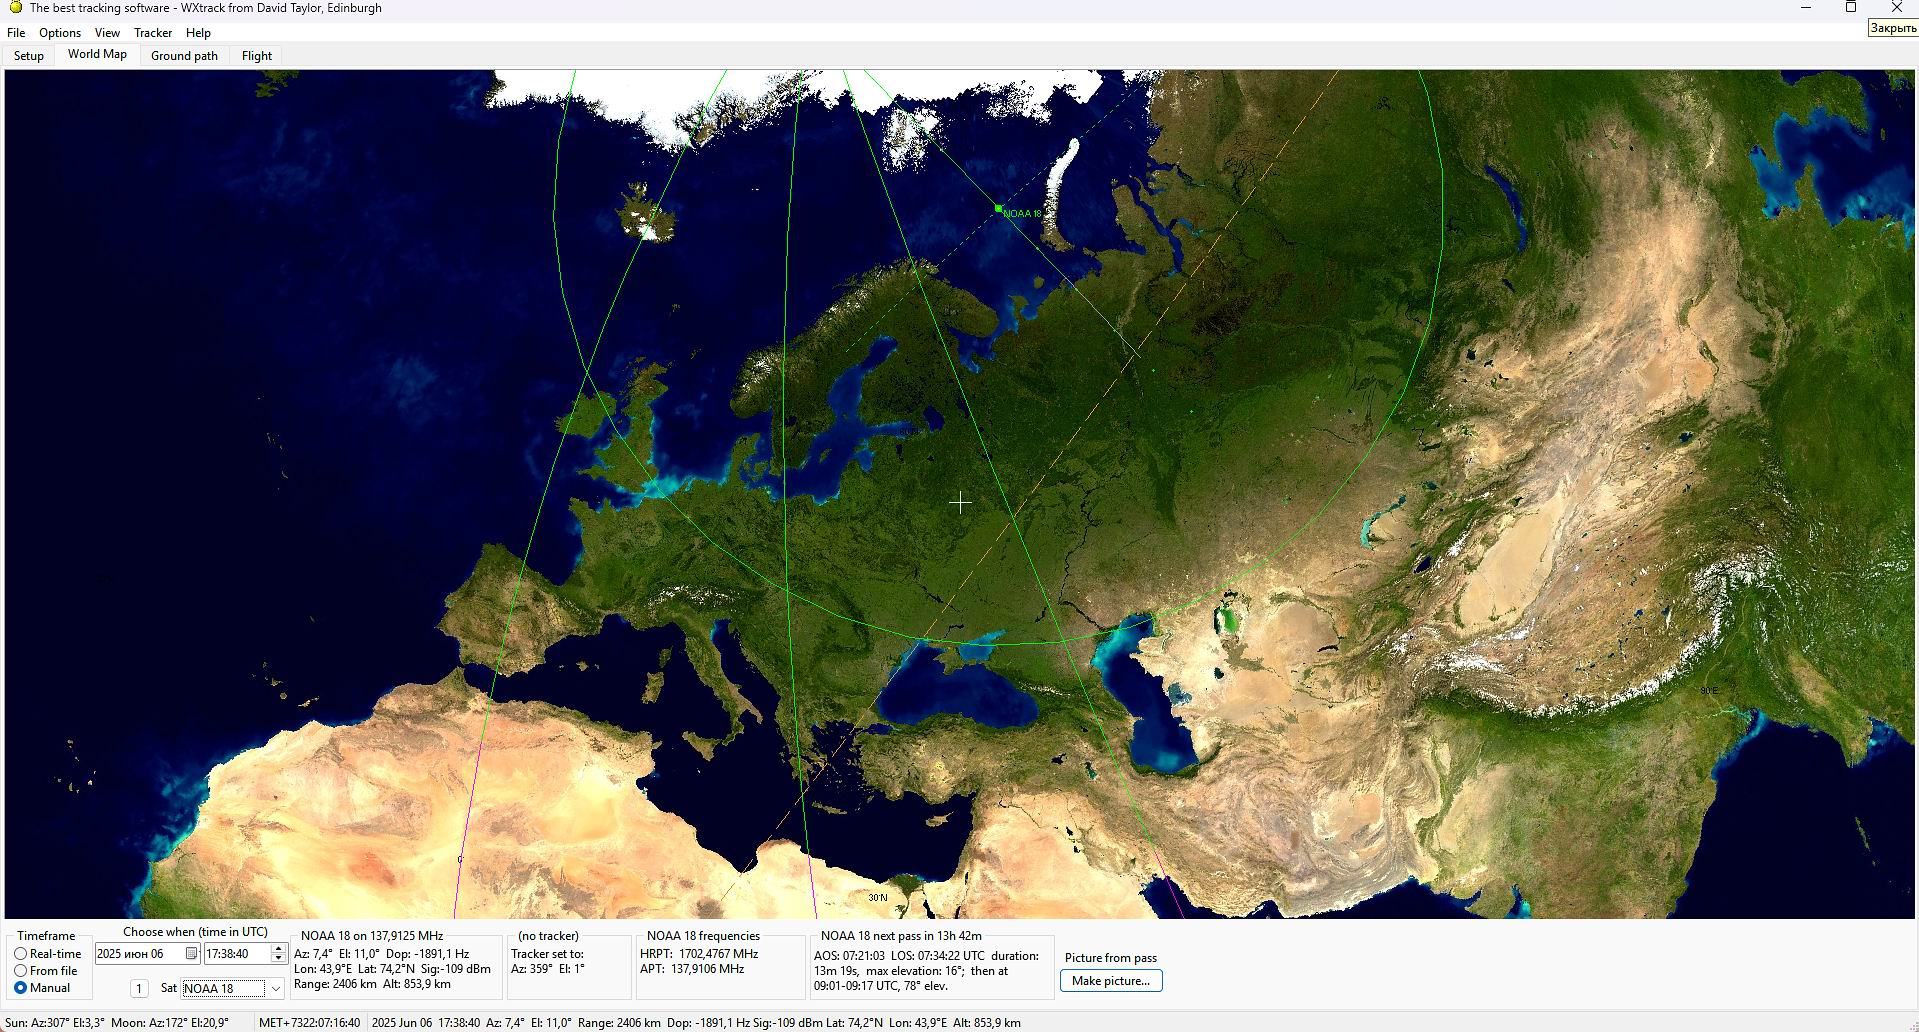Choose the From file timeframe option
The height and width of the screenshot is (1032, 1919).
point(21,971)
